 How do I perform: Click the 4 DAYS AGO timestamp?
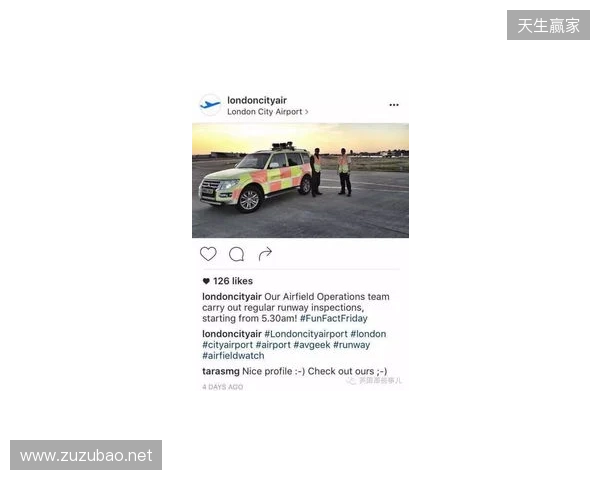click(x=222, y=387)
